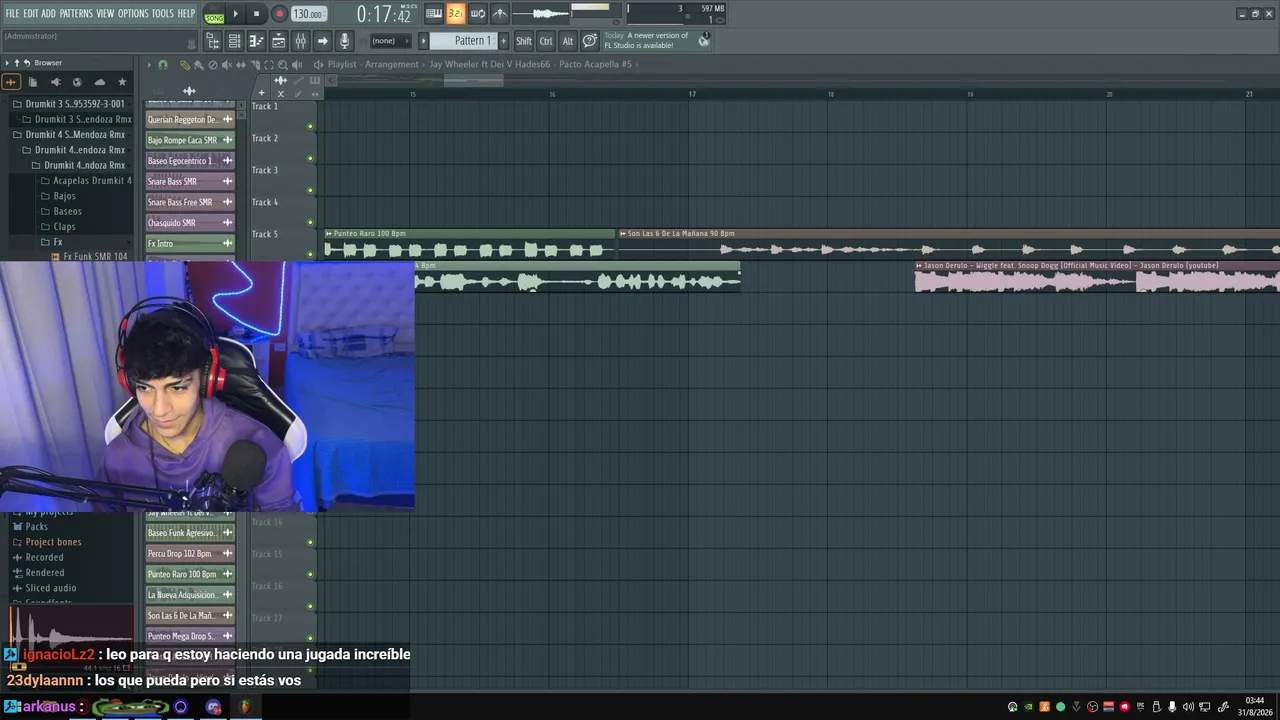Open the PATTERNS menu
Image resolution: width=1280 pixels, height=720 pixels.
point(76,13)
